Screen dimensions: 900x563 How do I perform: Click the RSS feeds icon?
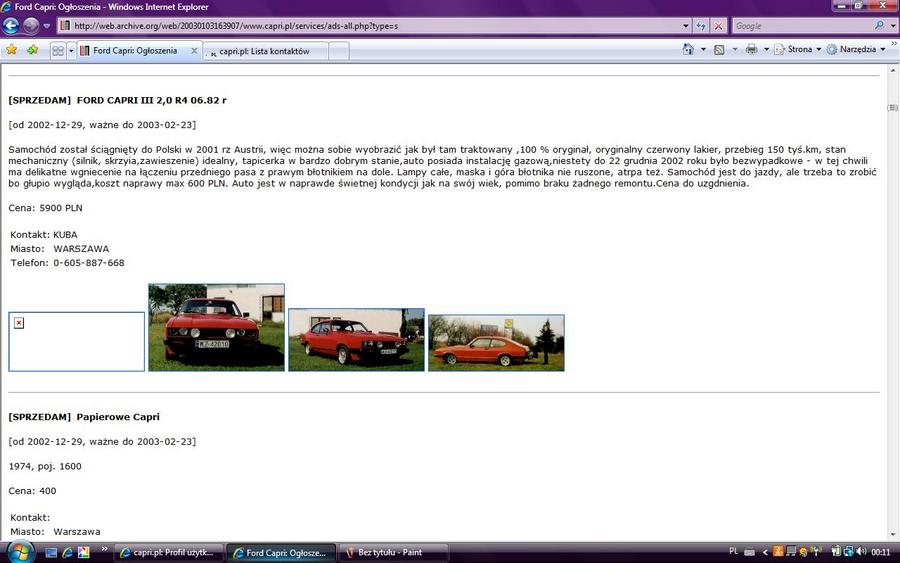coord(719,49)
